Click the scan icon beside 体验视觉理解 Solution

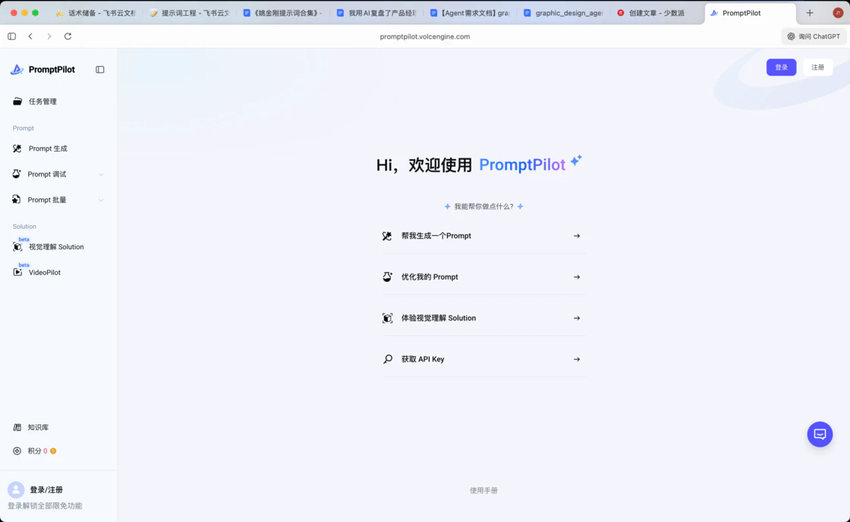[387, 318]
